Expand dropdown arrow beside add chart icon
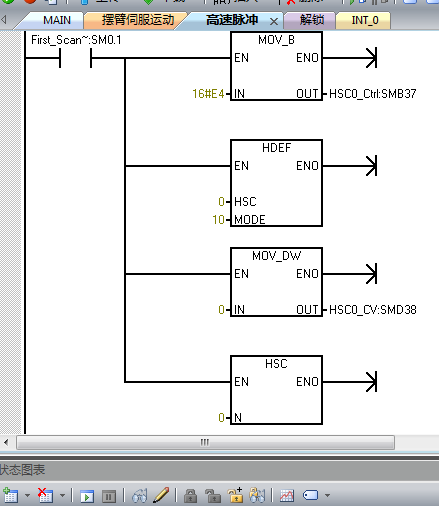Image resolution: width=439 pixels, height=506 pixels. (27, 495)
